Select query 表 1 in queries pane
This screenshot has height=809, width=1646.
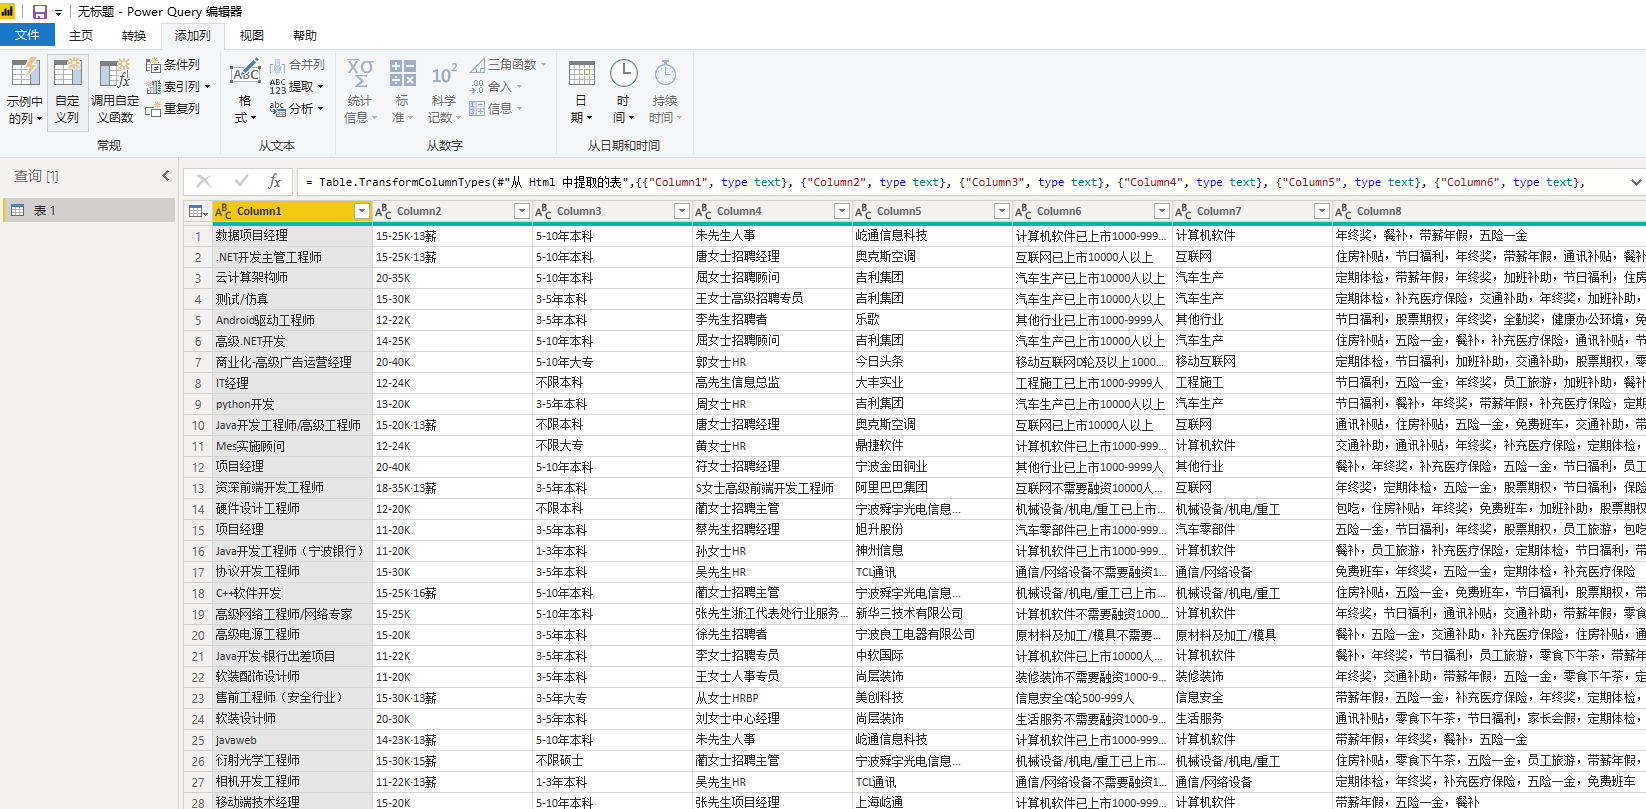pos(89,210)
